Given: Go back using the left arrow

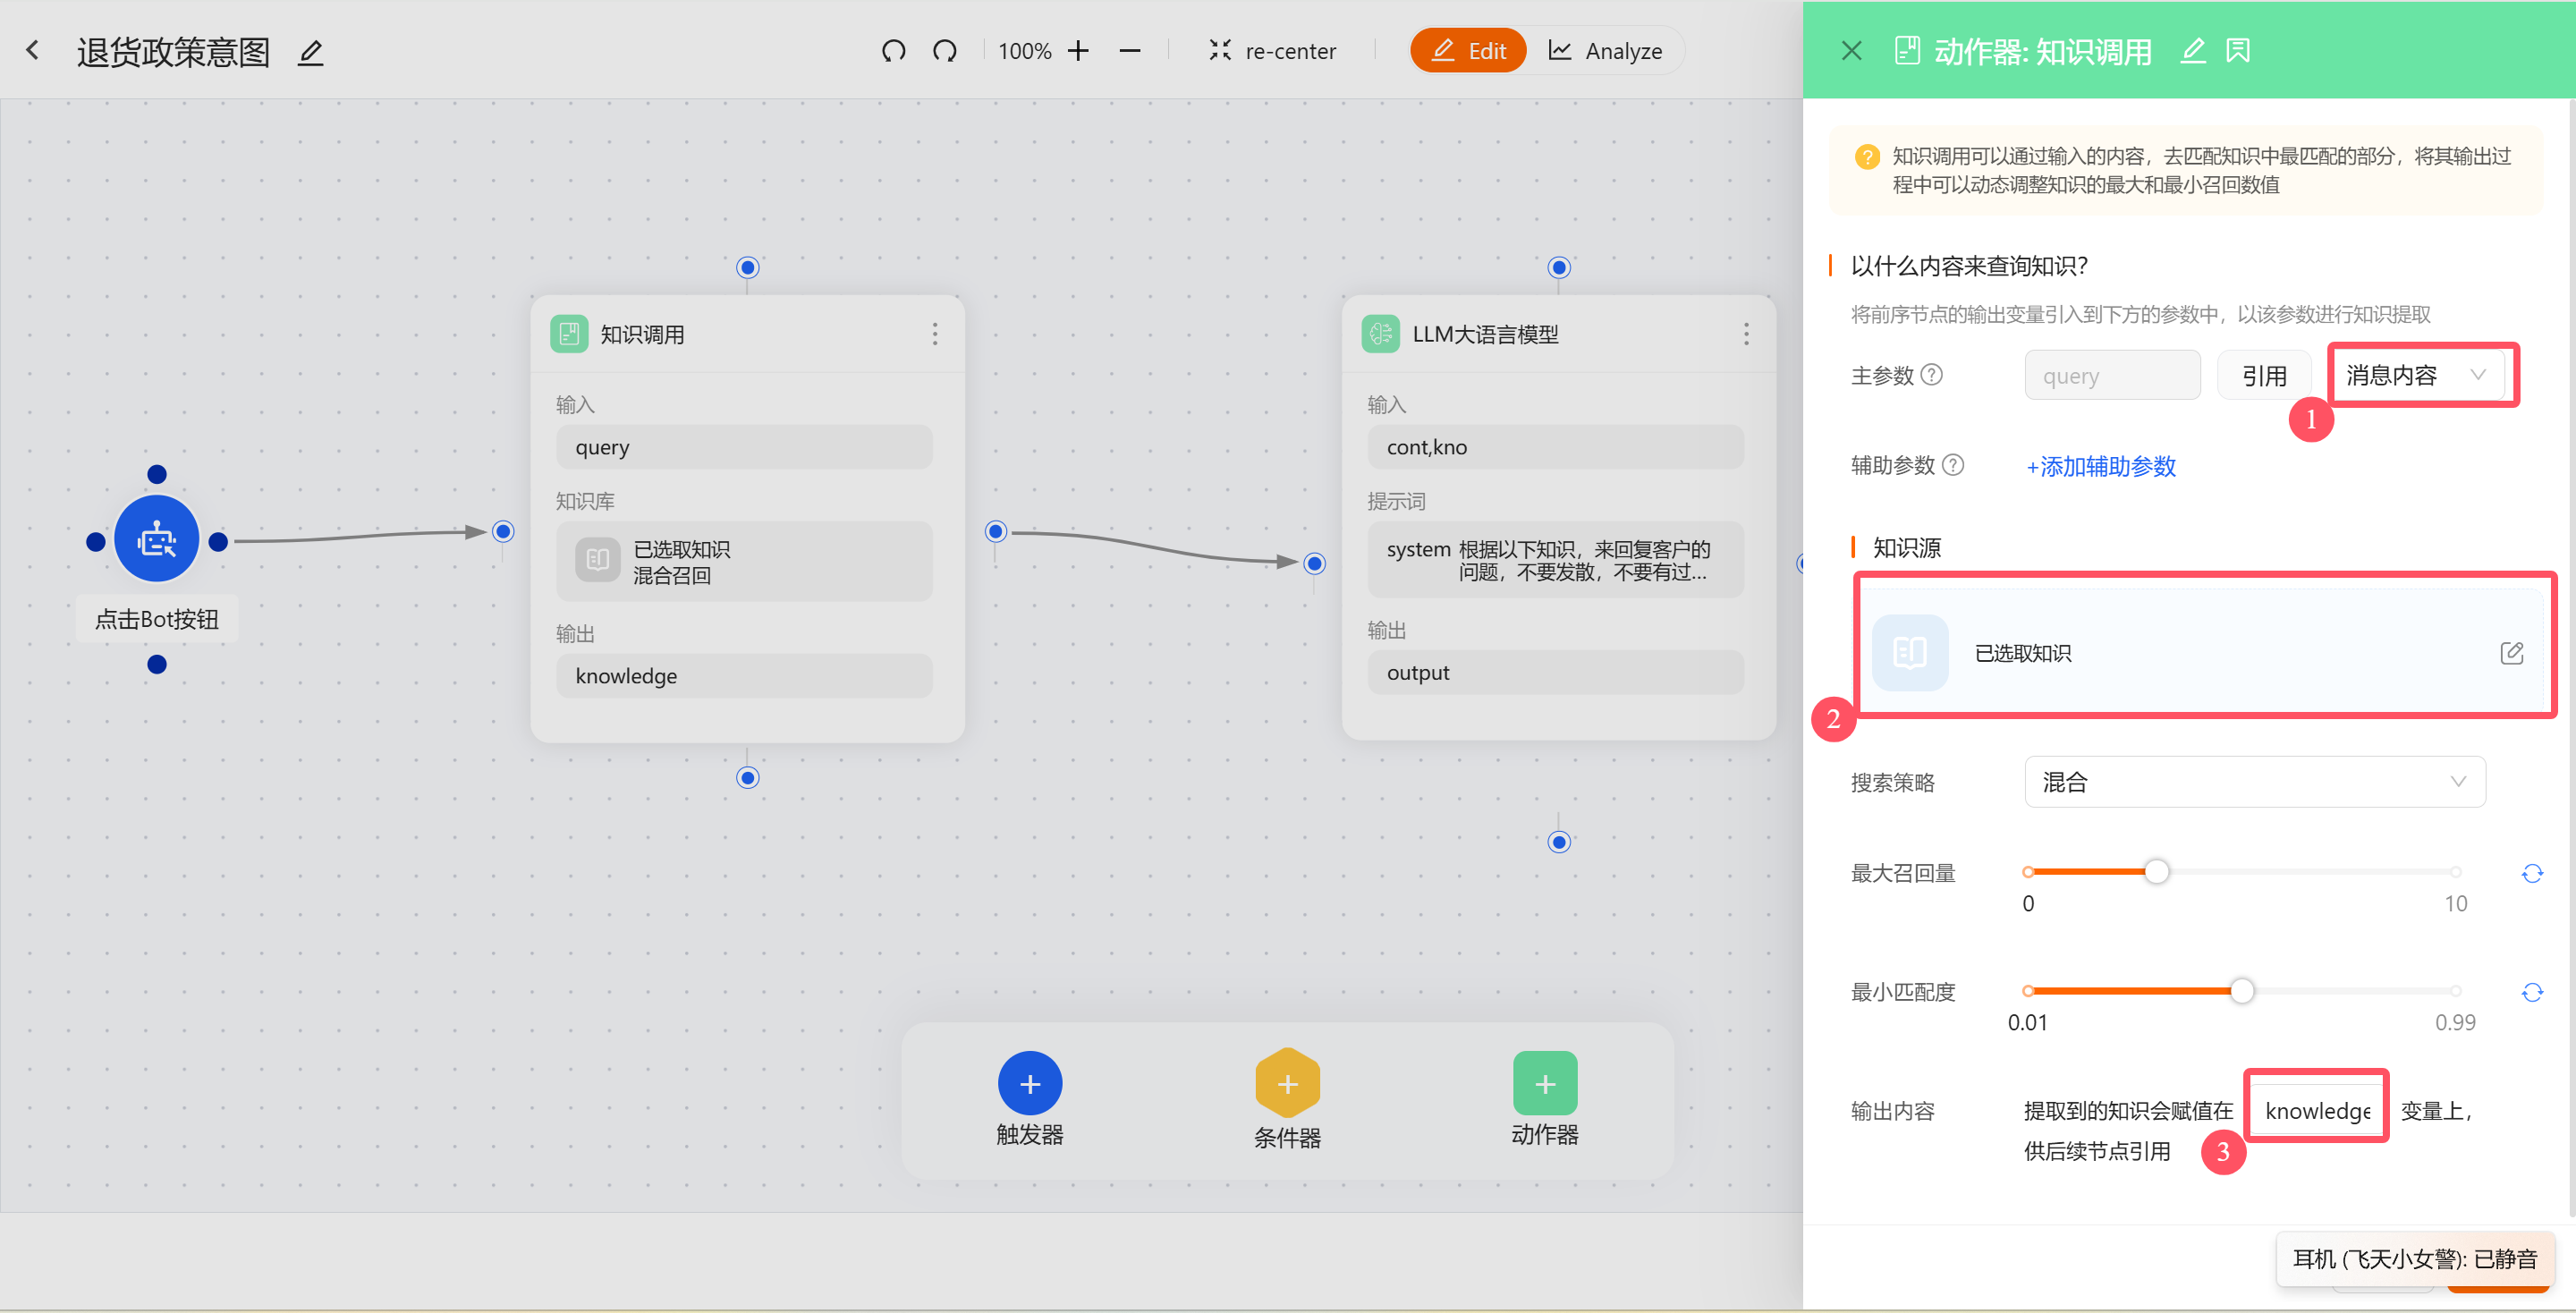Looking at the screenshot, I should click(33, 50).
